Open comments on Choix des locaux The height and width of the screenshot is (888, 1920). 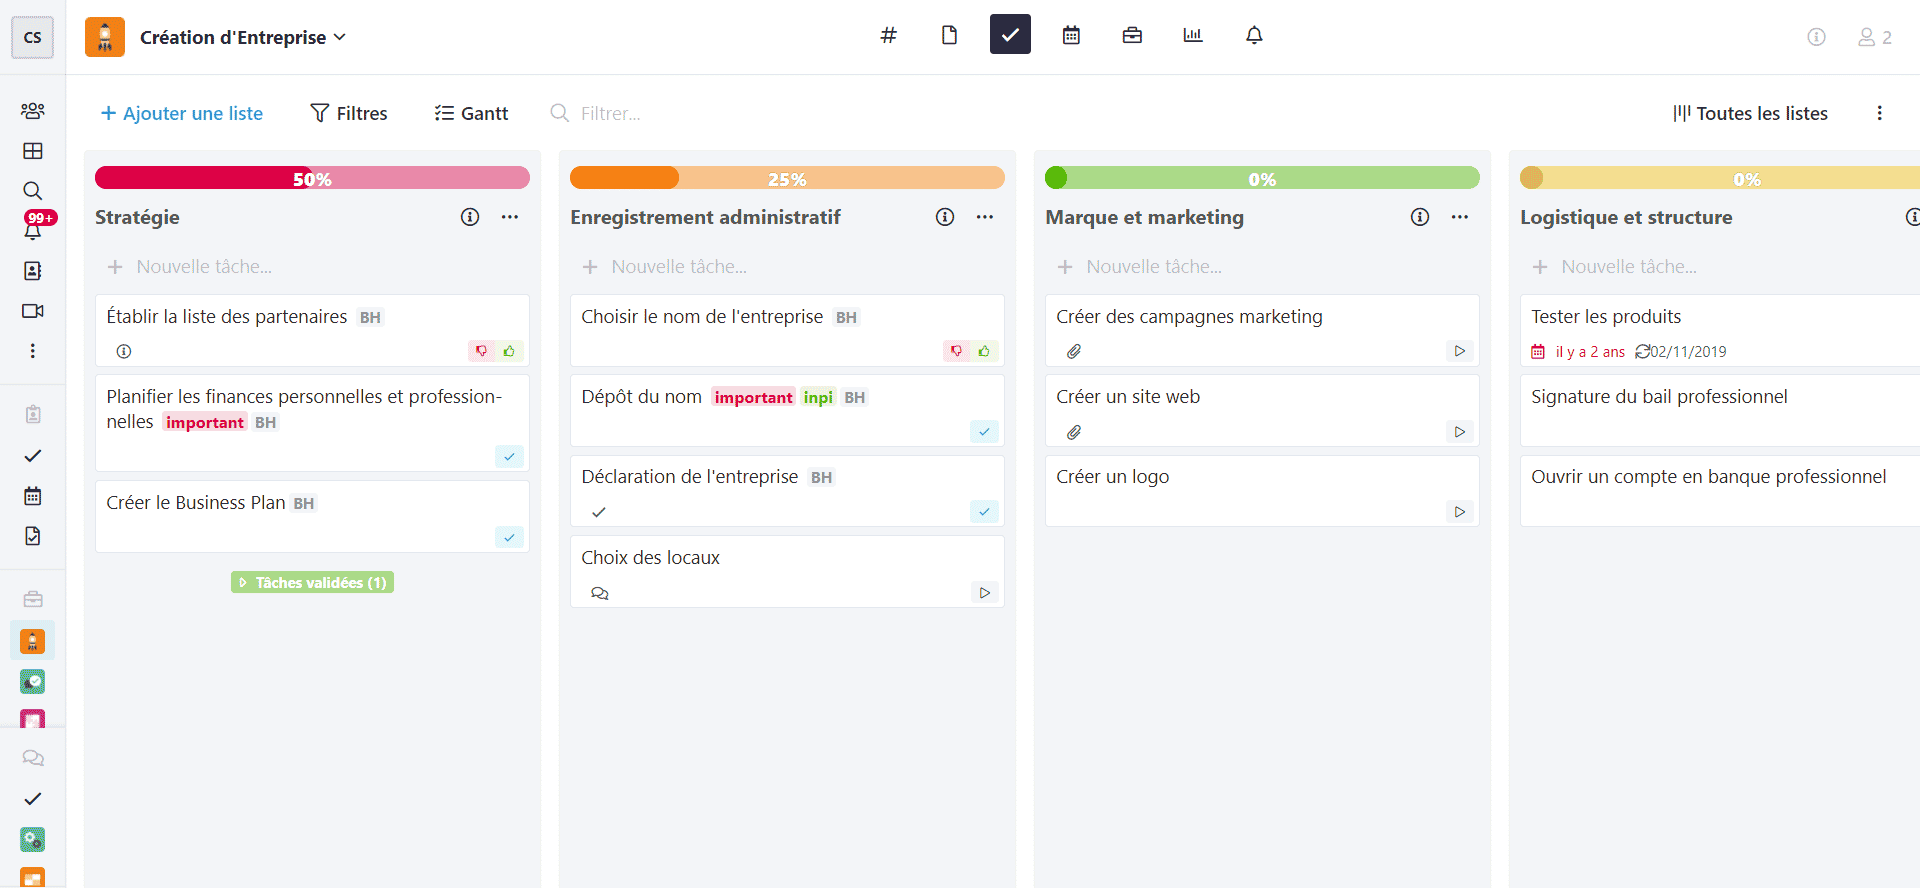(x=599, y=593)
